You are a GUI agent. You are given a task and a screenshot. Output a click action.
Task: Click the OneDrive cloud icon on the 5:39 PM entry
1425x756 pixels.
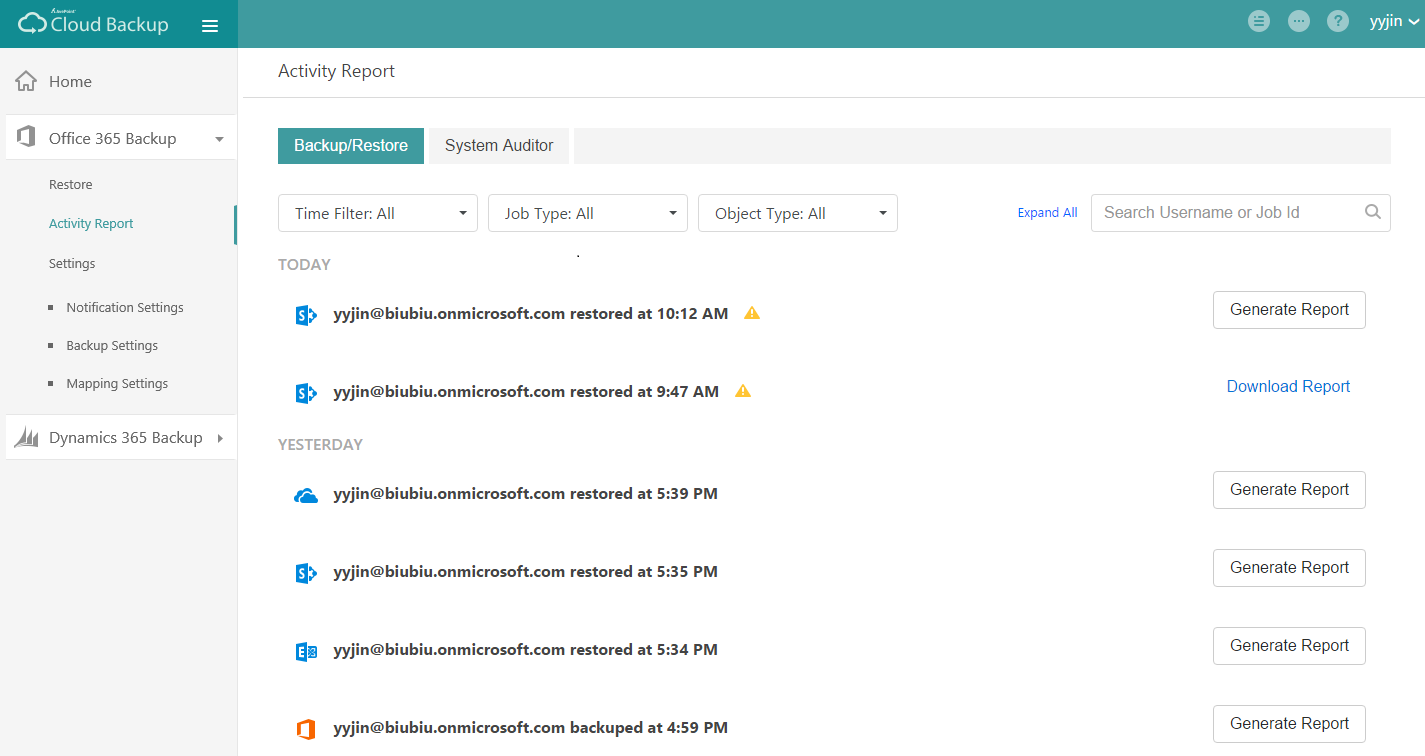pos(306,492)
